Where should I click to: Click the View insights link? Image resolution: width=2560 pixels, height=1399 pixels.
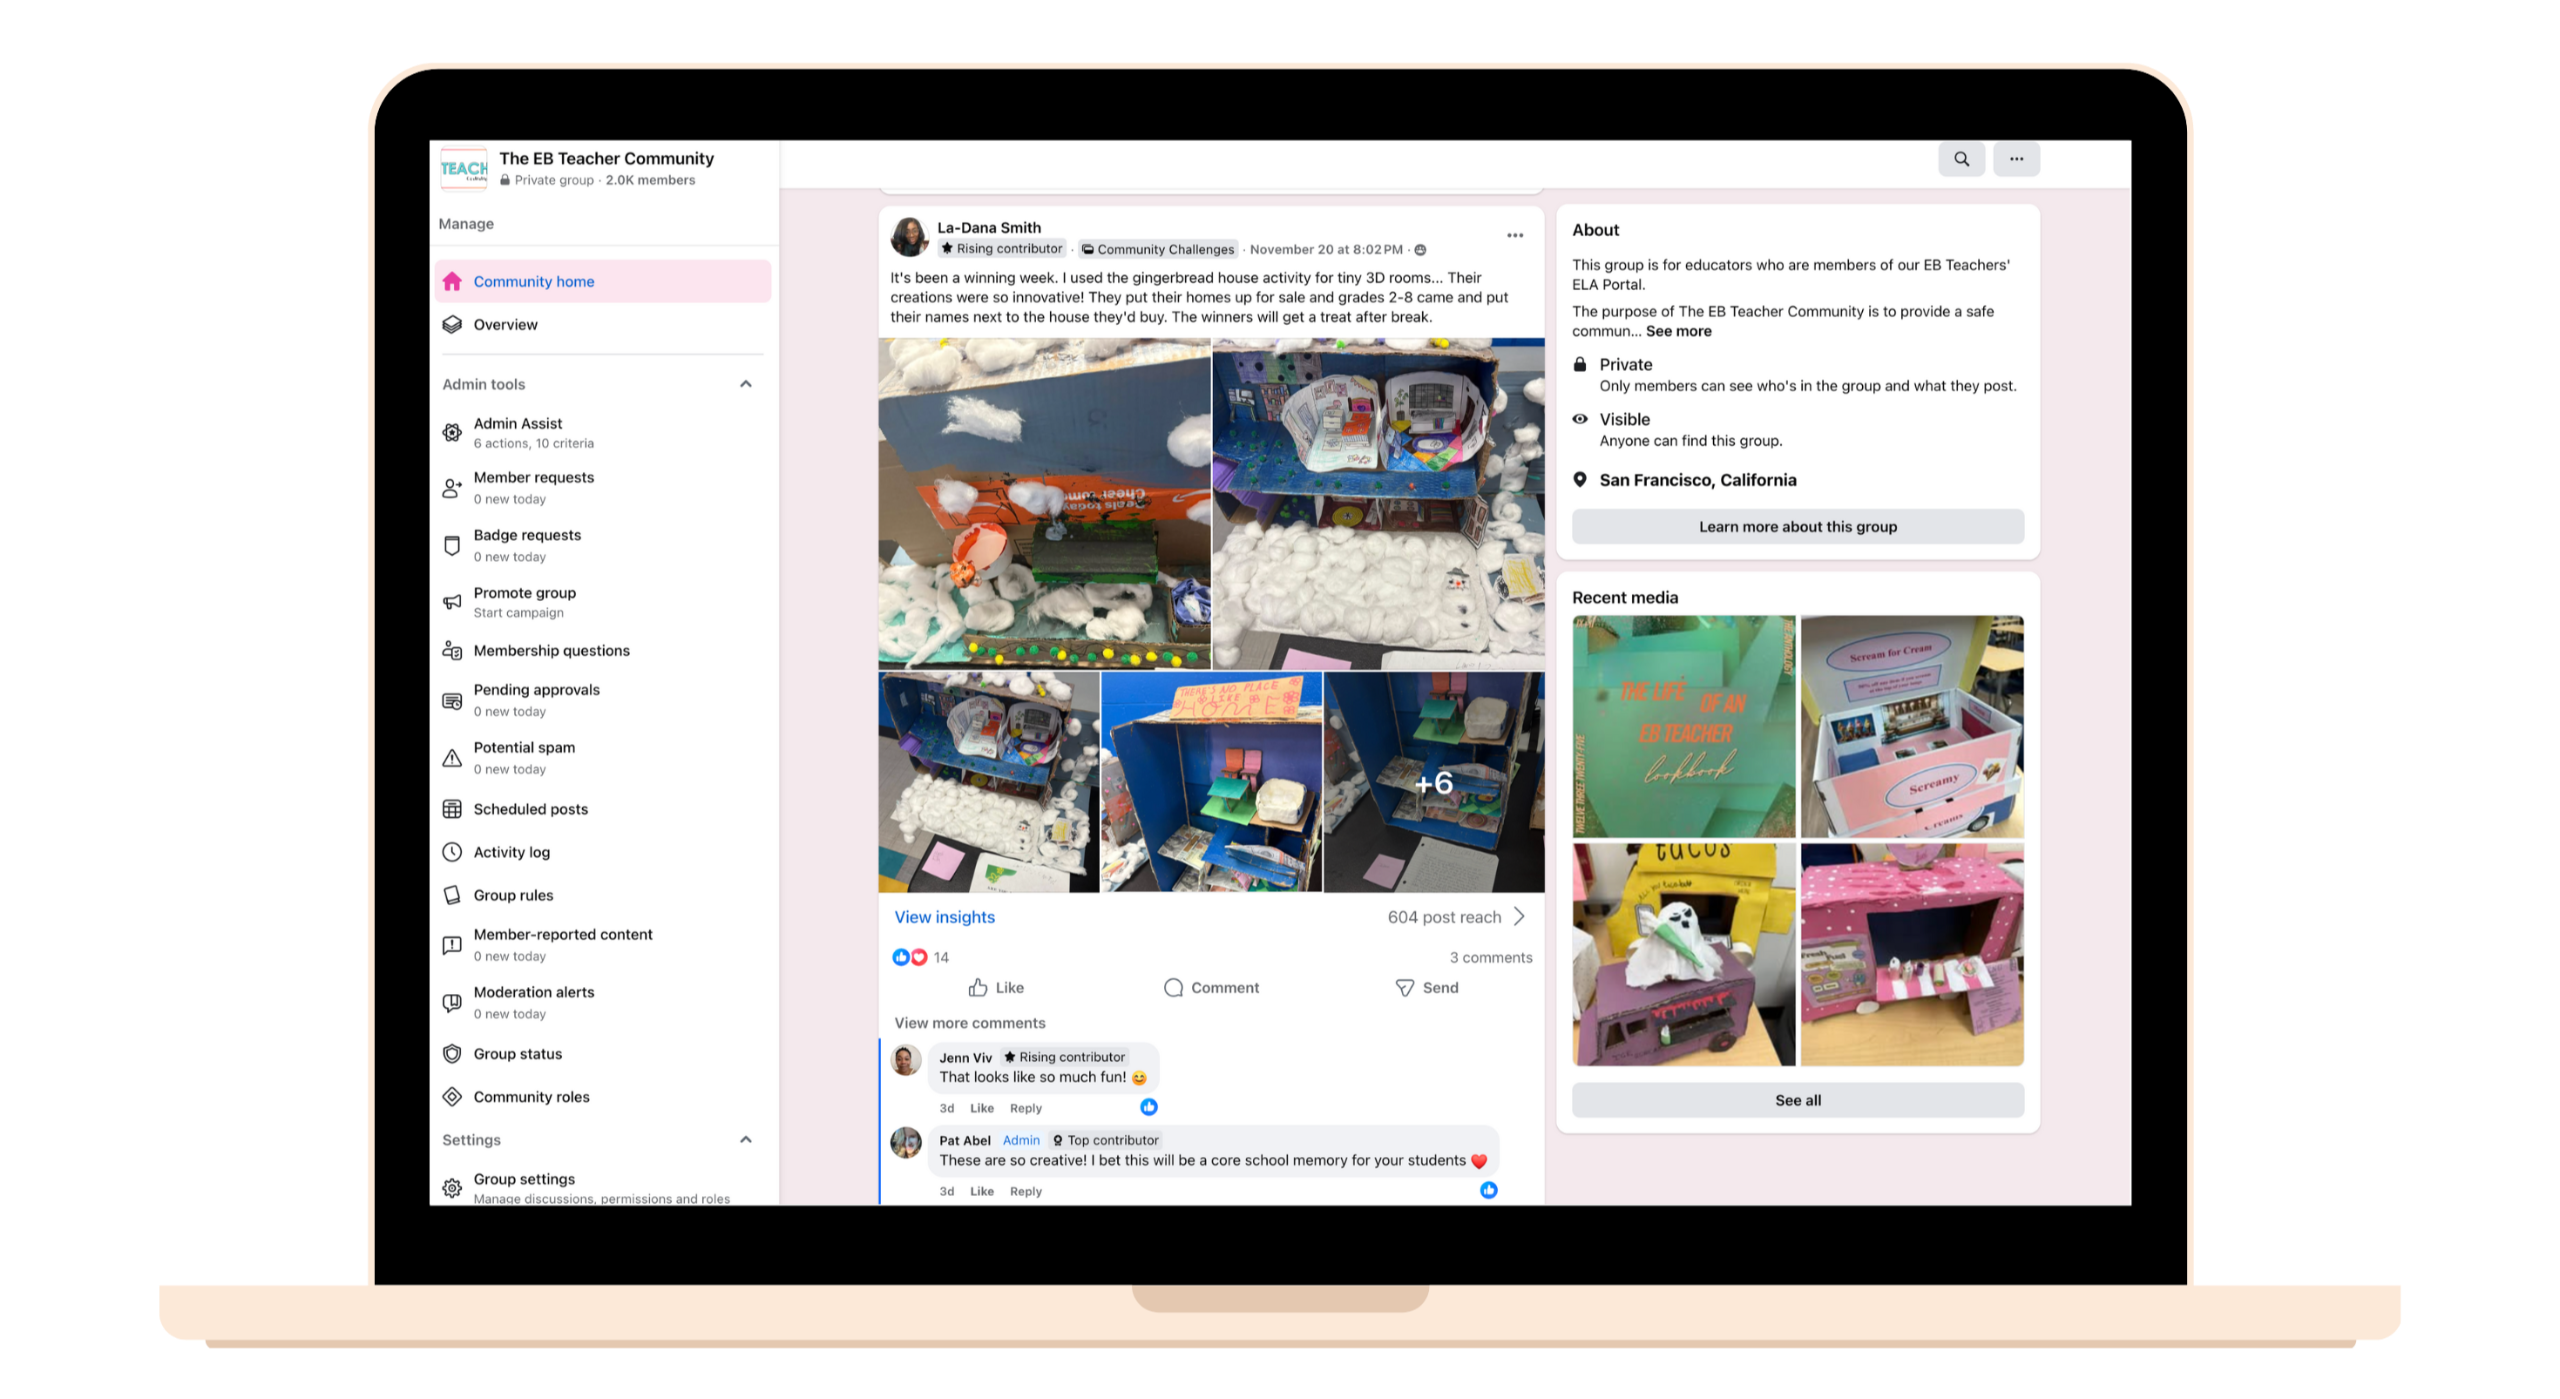(944, 917)
